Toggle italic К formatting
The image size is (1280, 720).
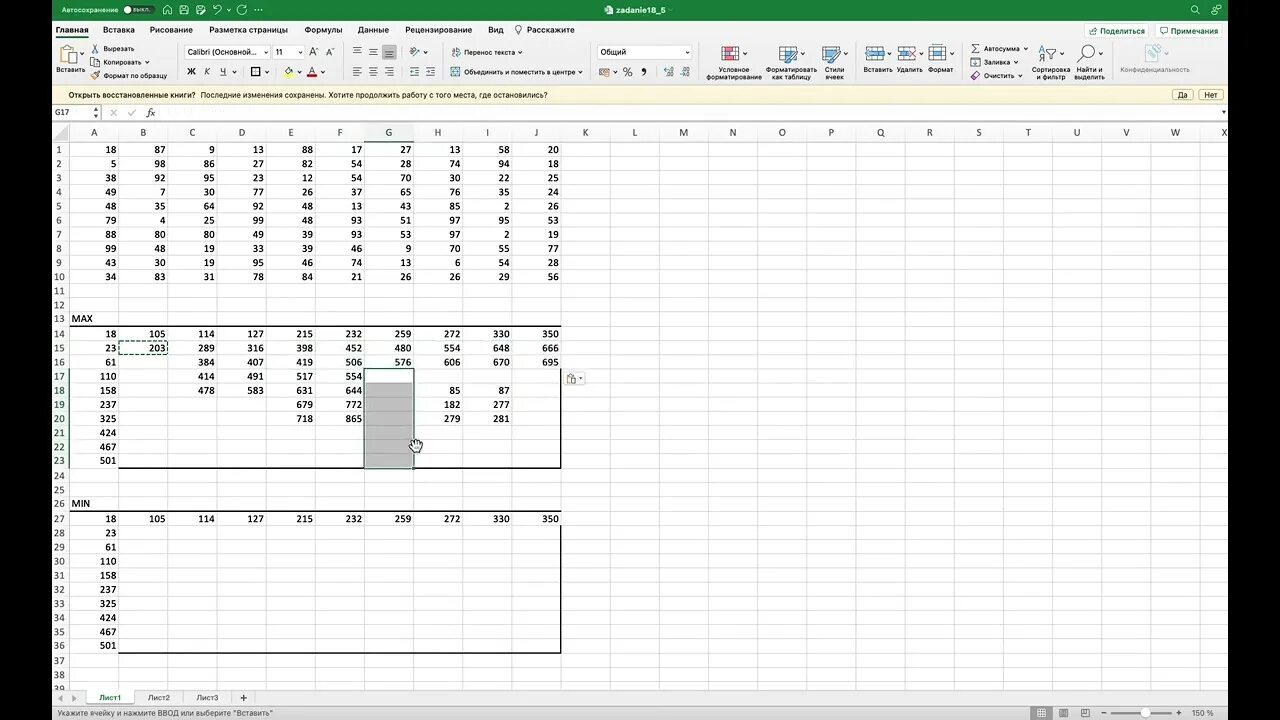tap(207, 72)
